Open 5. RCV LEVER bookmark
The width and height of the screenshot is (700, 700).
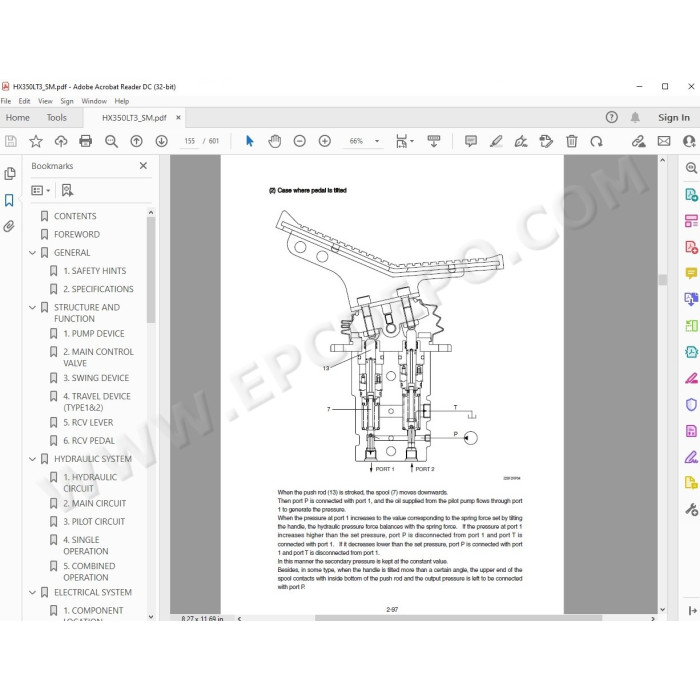pyautogui.click(x=88, y=422)
